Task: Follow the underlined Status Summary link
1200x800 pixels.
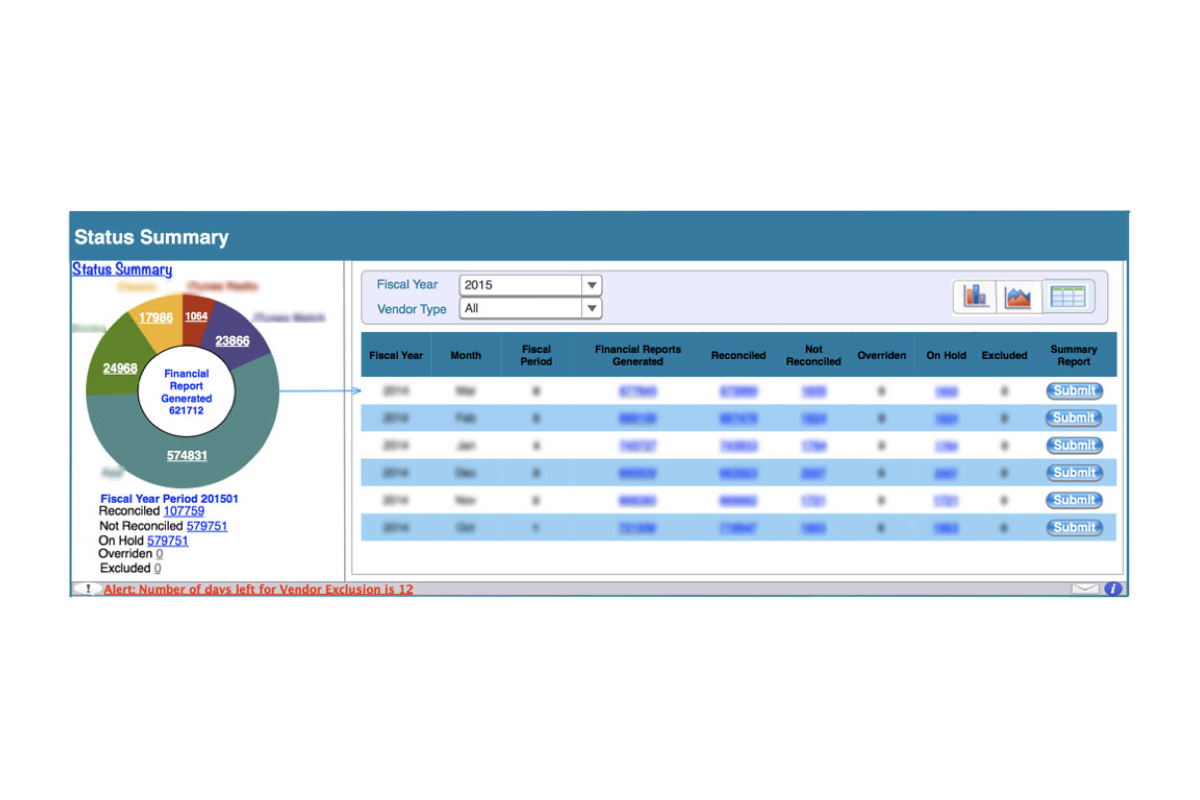Action: click(122, 269)
